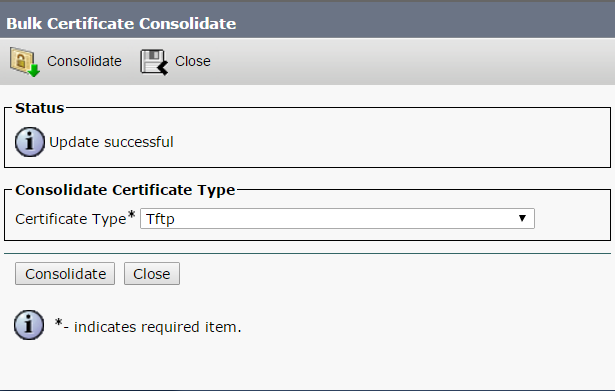Image resolution: width=615 pixels, height=391 pixels.
Task: Click the Status info icon beside Update successful
Action: [30, 142]
